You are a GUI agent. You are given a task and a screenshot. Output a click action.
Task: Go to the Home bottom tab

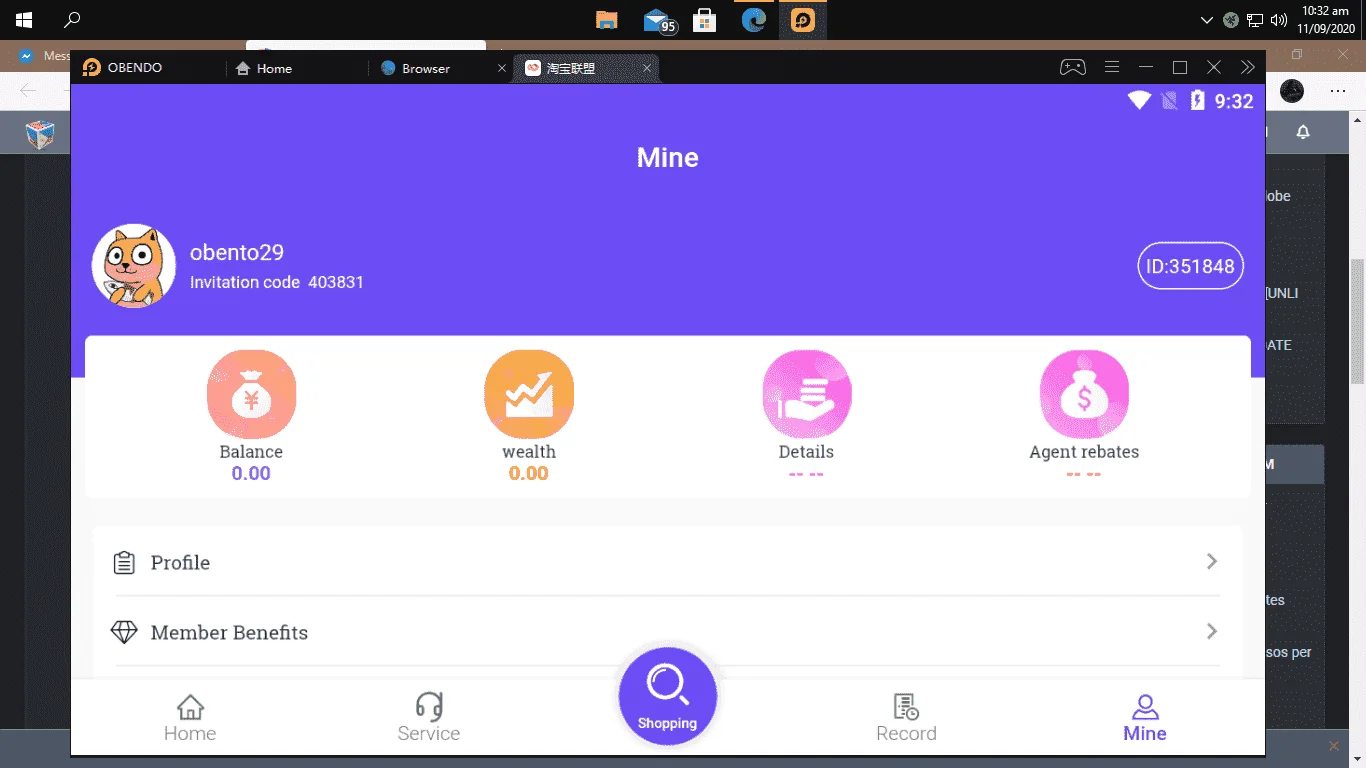[190, 719]
